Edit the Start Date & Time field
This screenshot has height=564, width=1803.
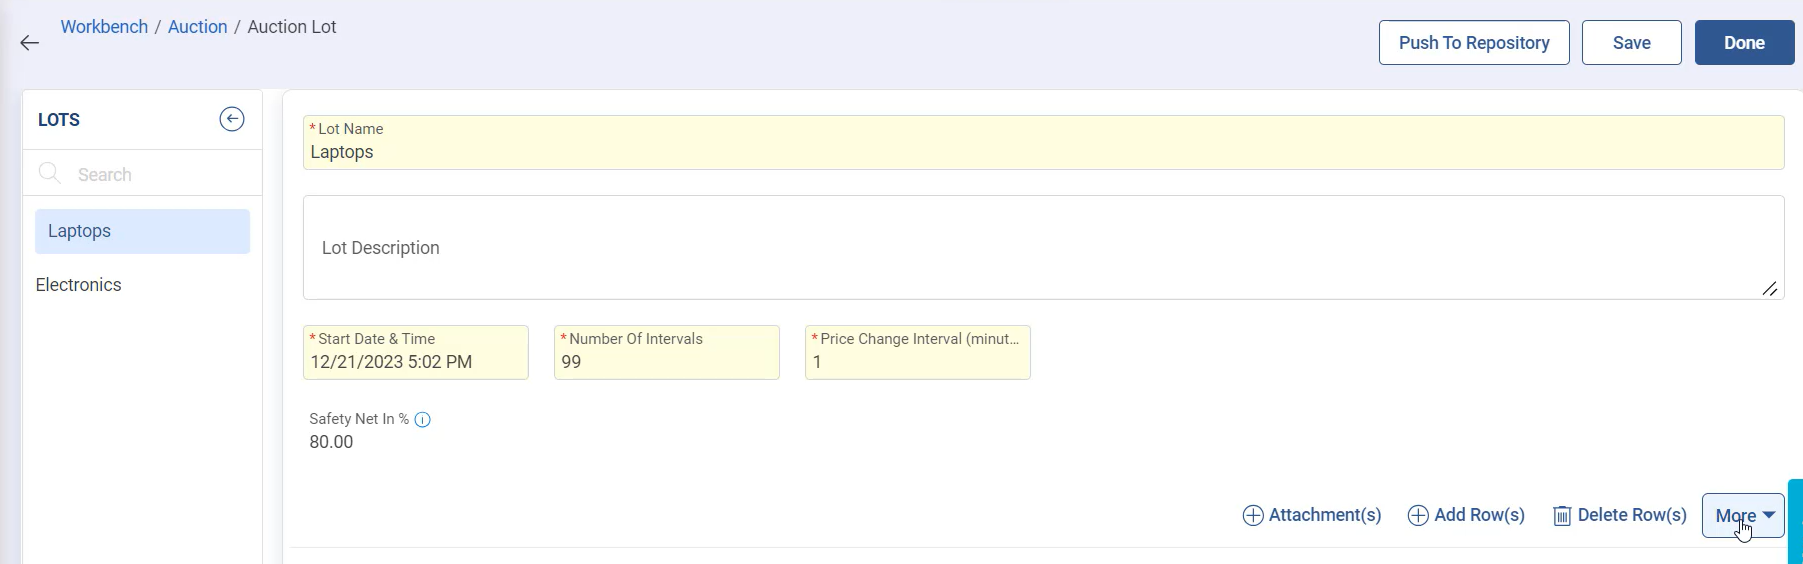pyautogui.click(x=415, y=362)
